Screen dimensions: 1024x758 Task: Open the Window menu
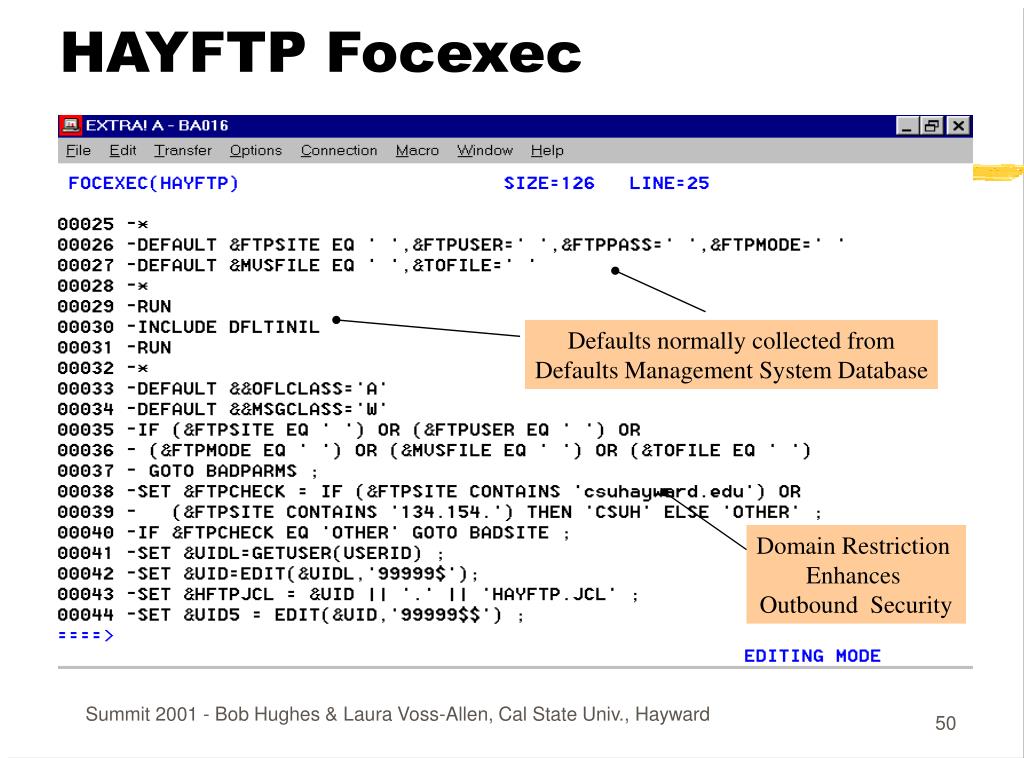click(x=485, y=151)
